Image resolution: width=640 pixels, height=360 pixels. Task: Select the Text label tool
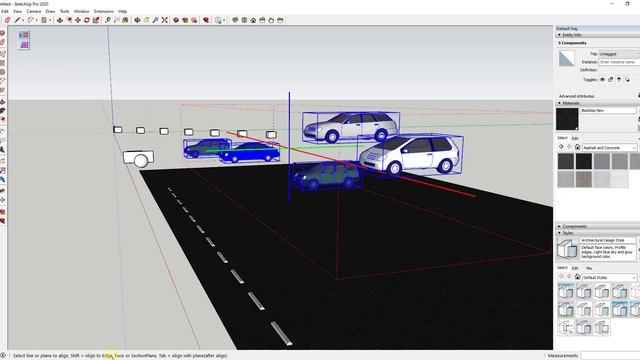tap(117, 20)
